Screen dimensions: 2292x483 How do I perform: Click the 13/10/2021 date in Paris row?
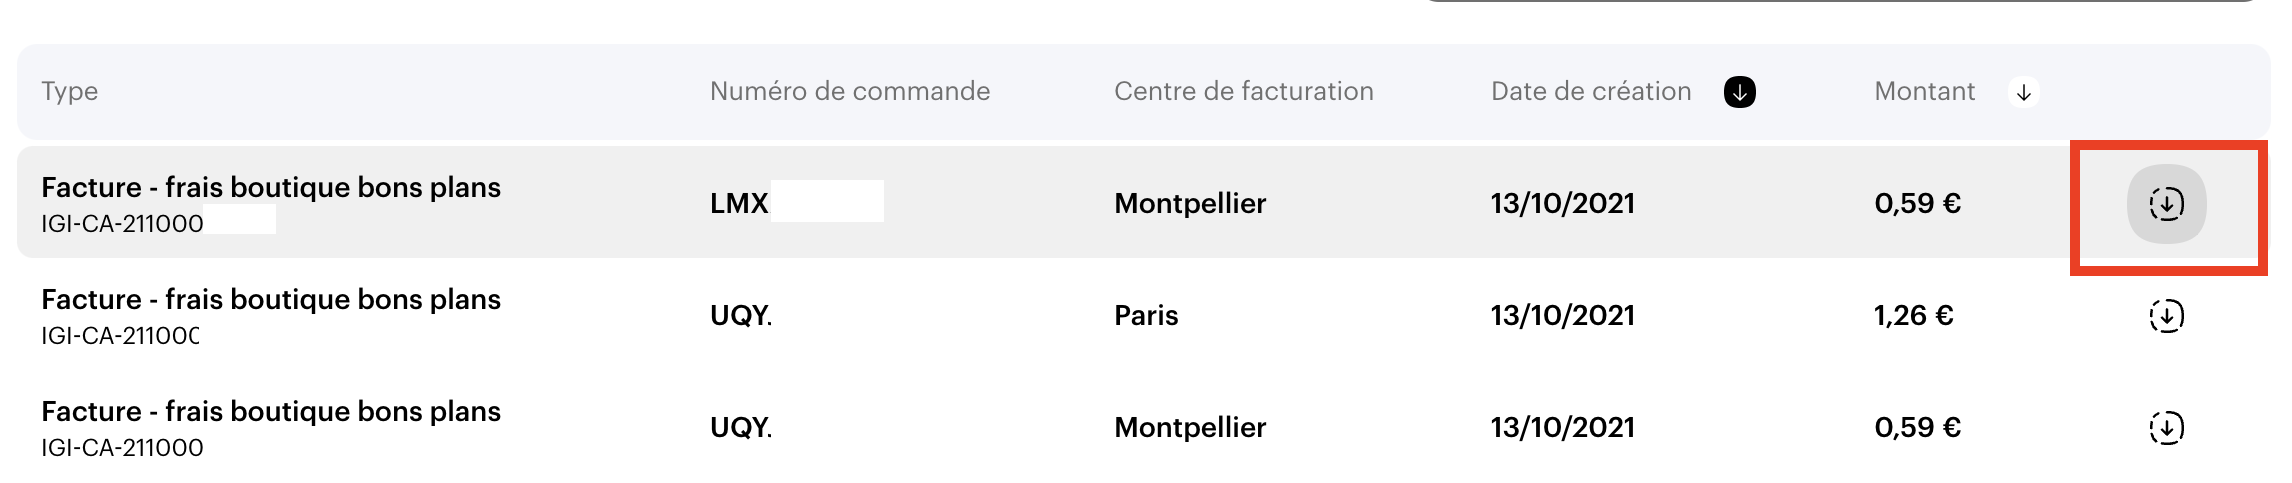[1562, 316]
